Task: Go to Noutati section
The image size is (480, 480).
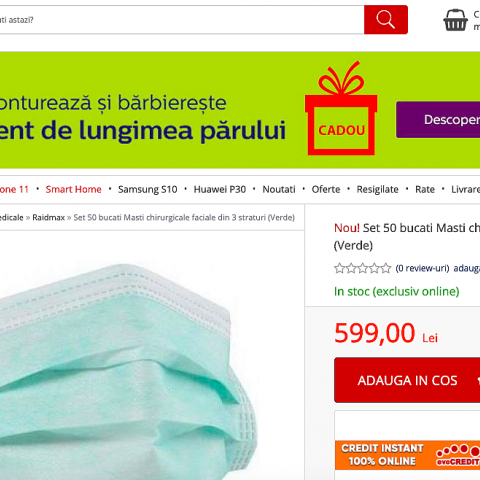Action: point(279,189)
